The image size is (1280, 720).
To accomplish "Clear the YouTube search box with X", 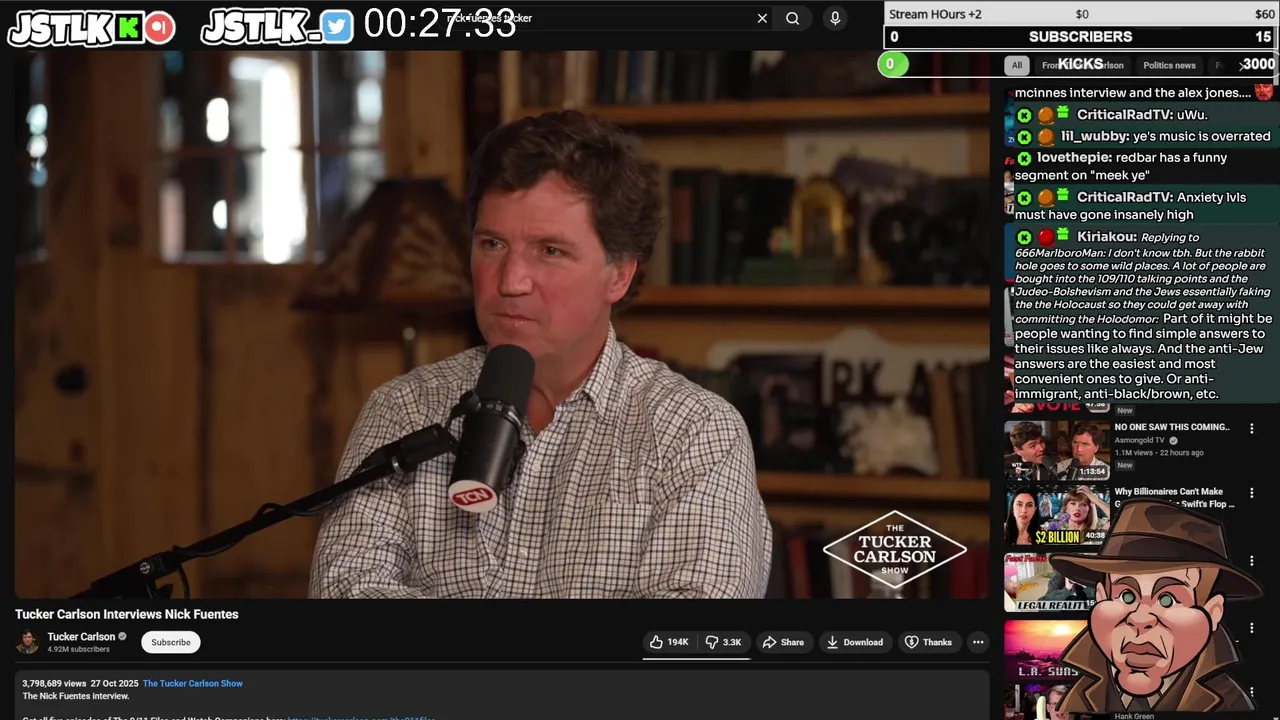I will (762, 18).
